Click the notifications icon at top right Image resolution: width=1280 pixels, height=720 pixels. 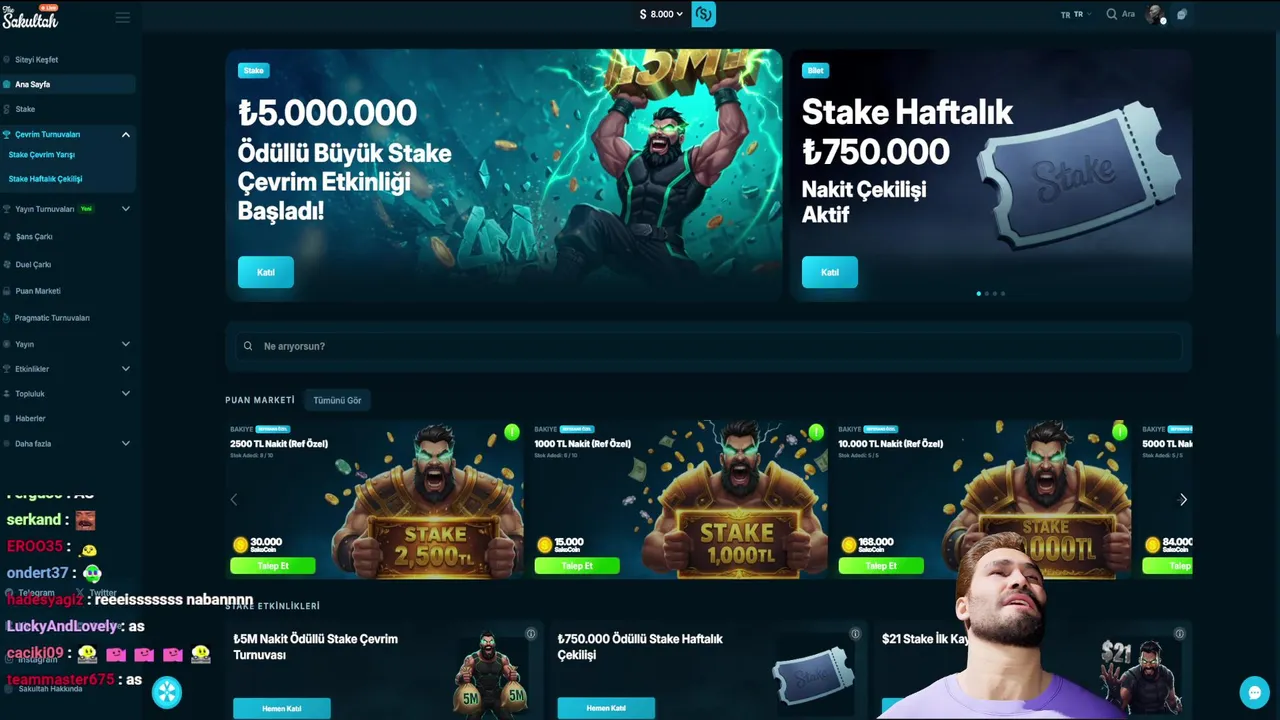1182,14
